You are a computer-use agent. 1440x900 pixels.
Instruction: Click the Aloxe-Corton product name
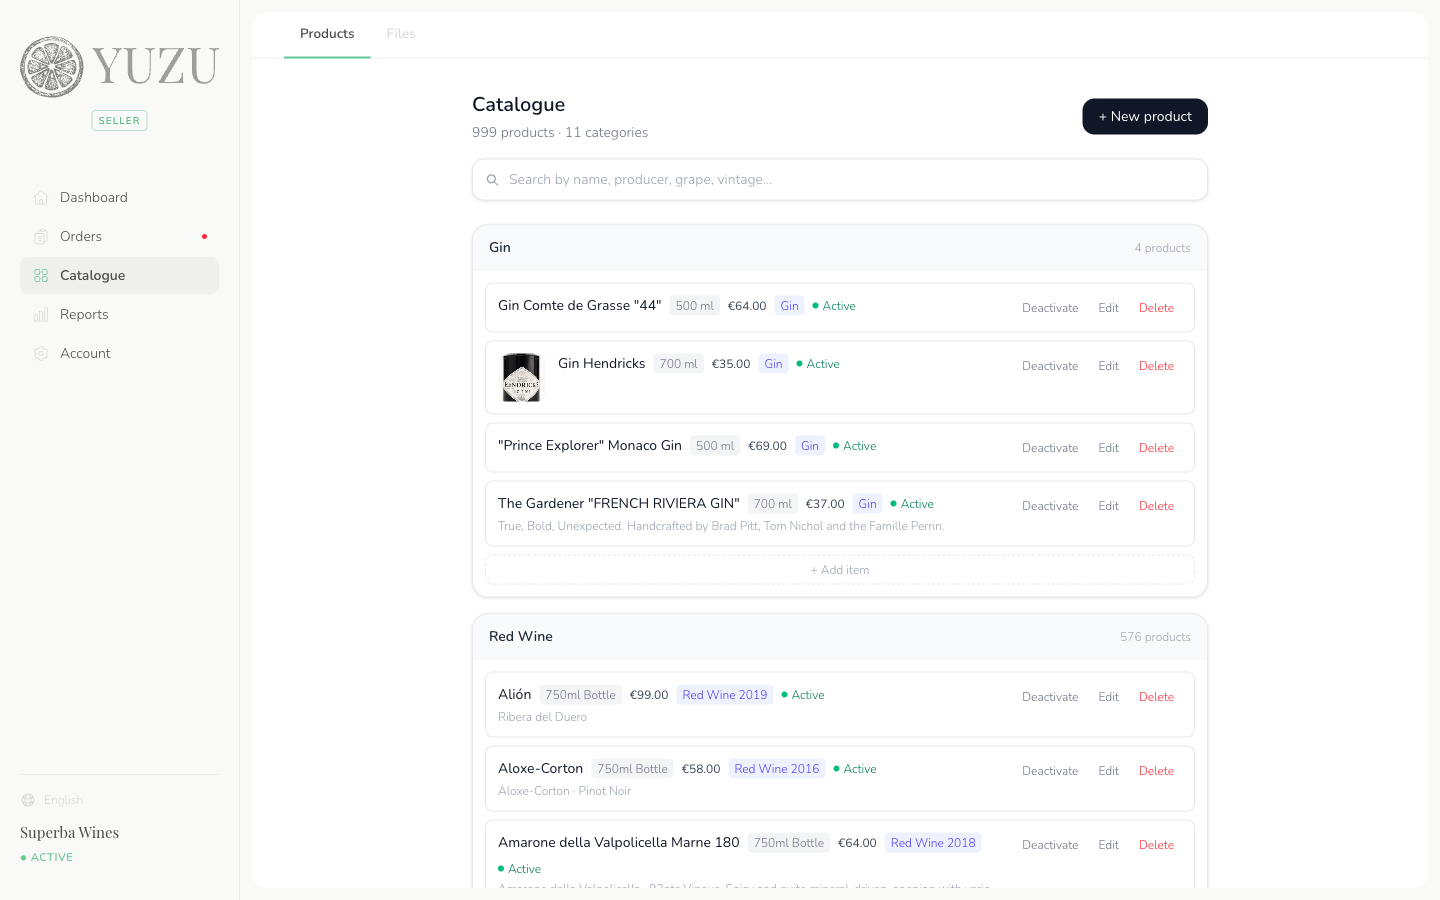point(541,769)
